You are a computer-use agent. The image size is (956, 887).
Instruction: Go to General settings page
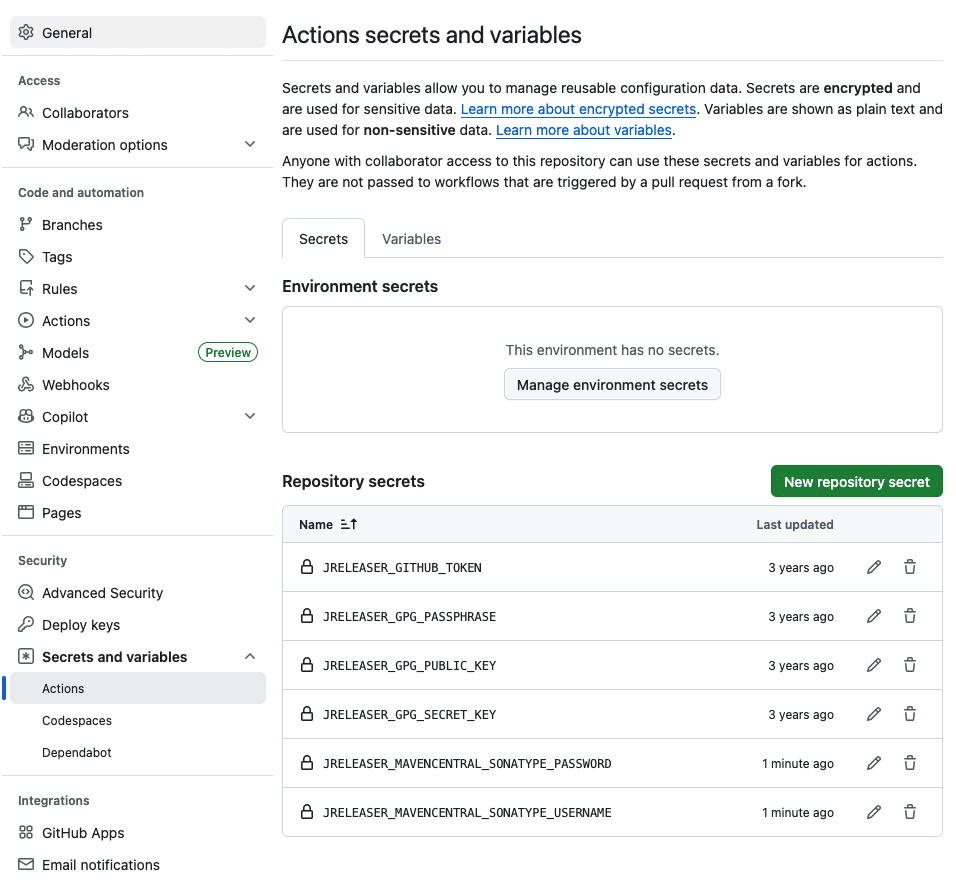click(67, 33)
